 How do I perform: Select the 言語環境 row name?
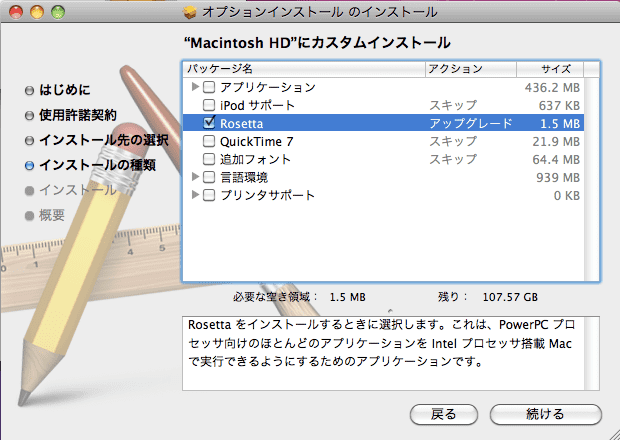coord(244,177)
